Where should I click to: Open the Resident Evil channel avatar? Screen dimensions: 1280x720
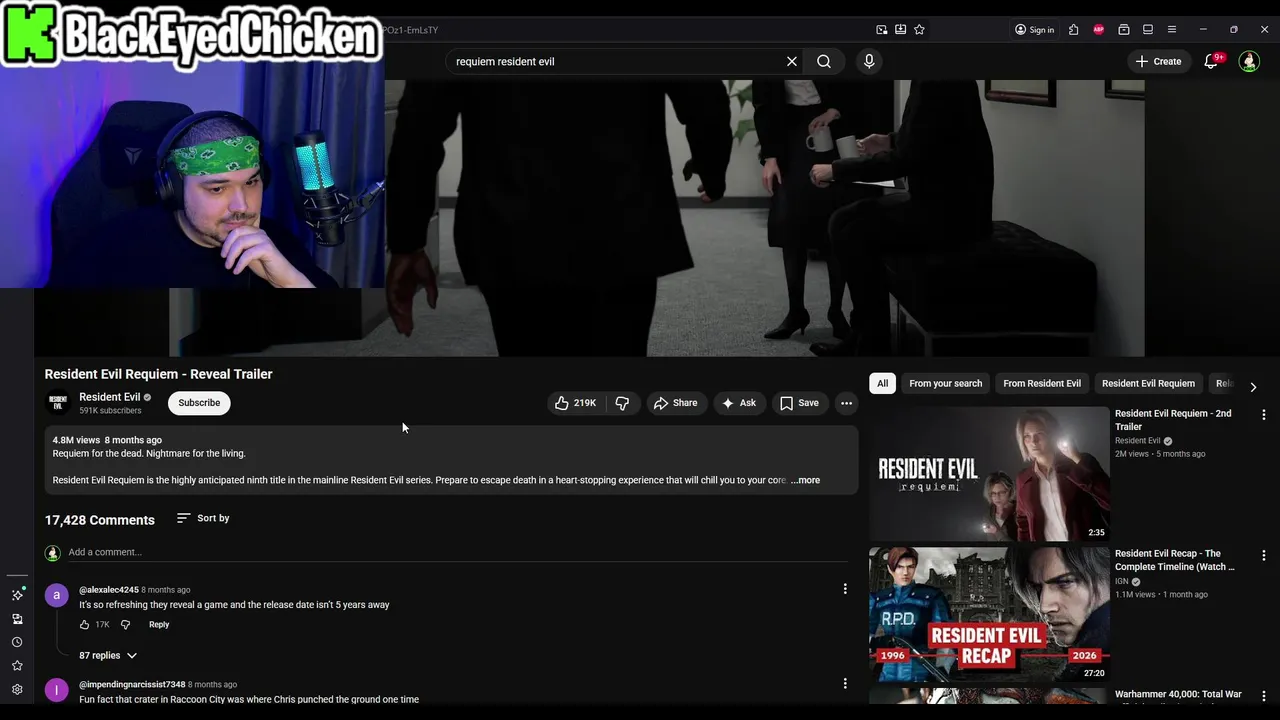(57, 402)
